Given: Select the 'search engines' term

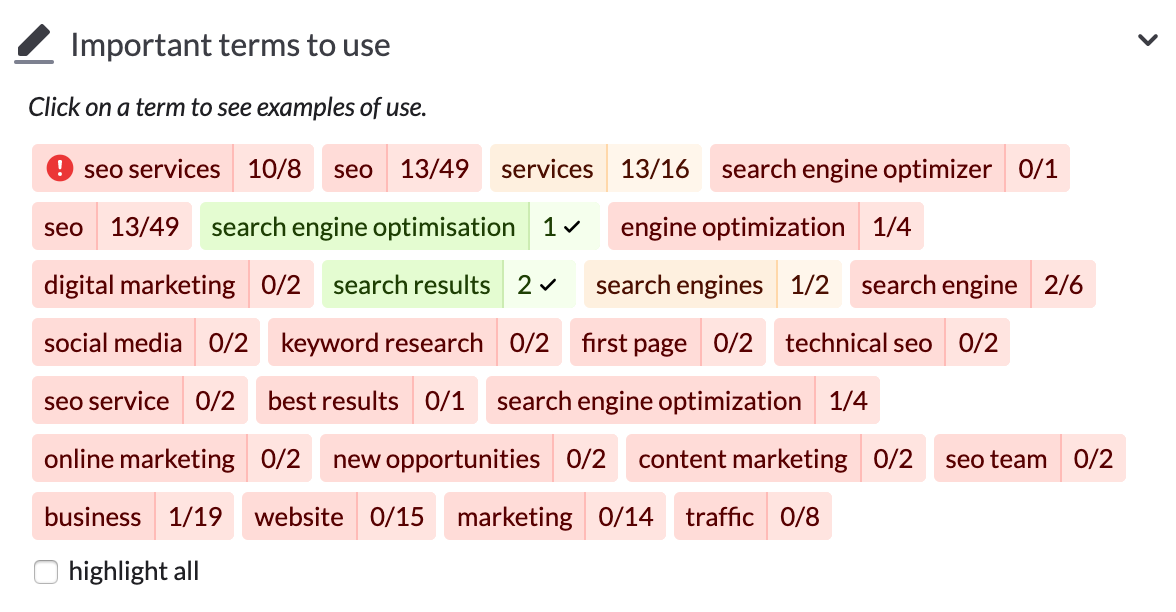Looking at the screenshot, I should (679, 284).
